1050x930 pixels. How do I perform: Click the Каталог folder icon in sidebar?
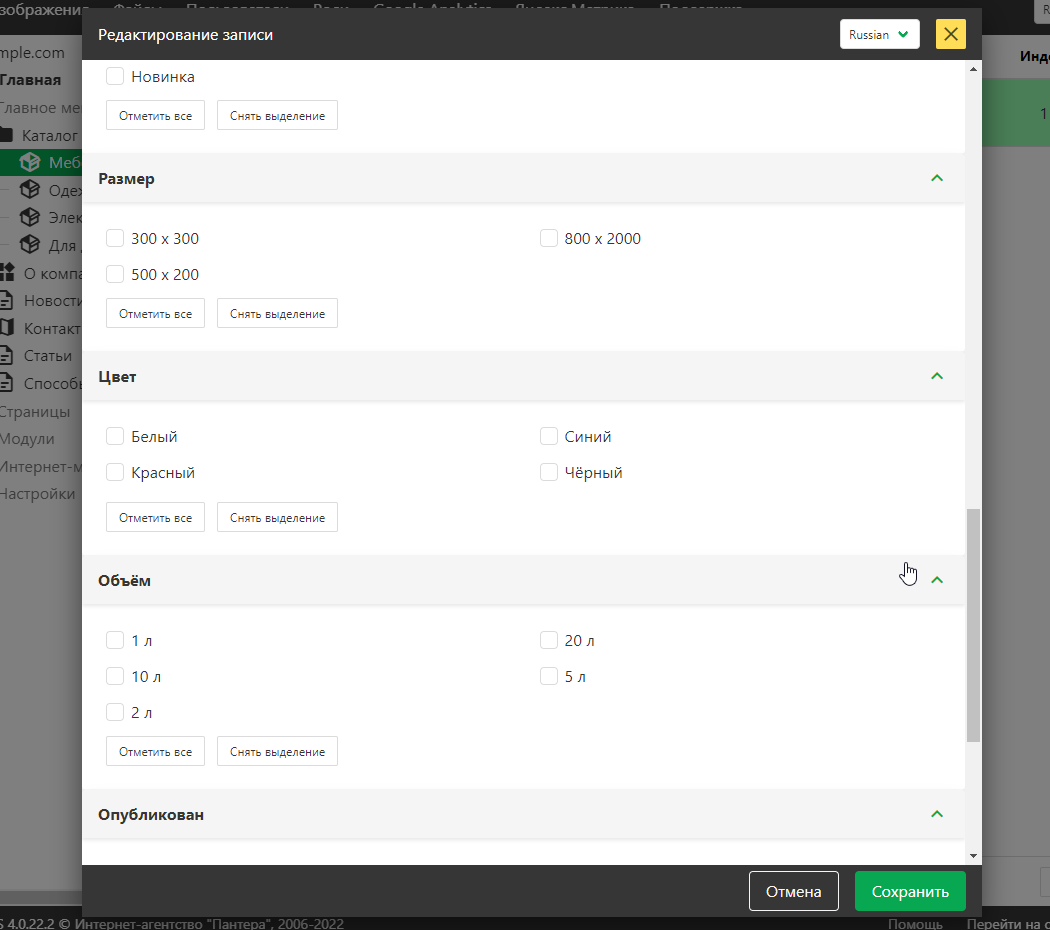(x=7, y=135)
